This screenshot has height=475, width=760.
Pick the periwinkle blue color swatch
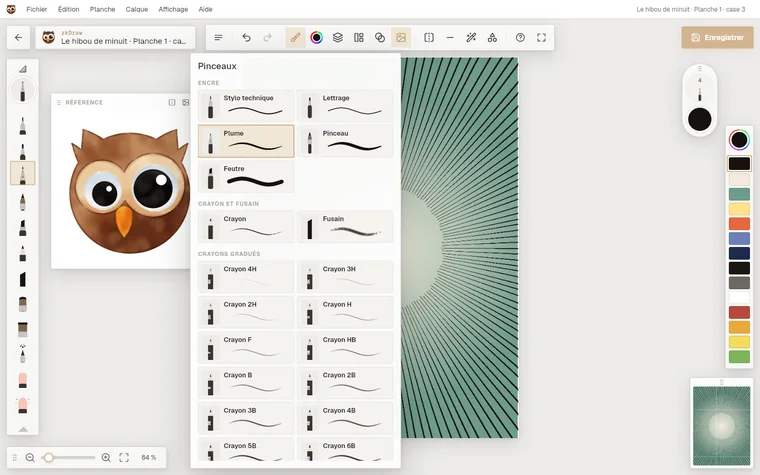click(739, 238)
